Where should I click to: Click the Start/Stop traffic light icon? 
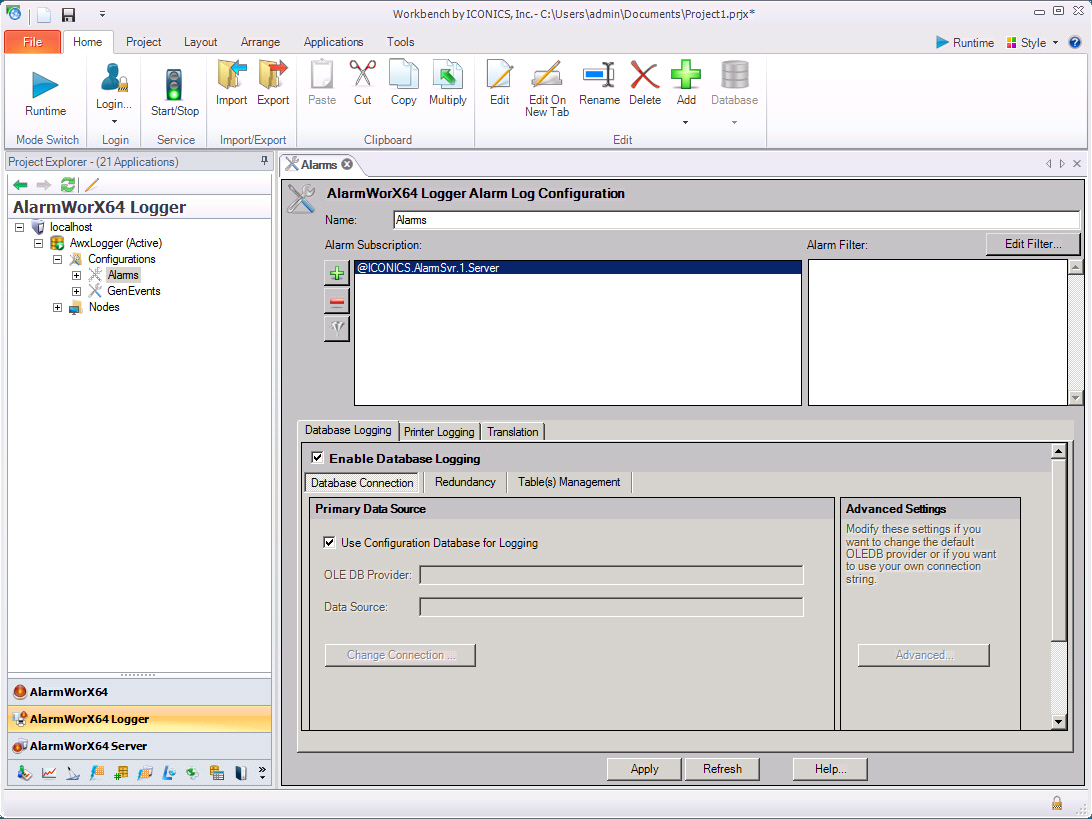pyautogui.click(x=175, y=84)
